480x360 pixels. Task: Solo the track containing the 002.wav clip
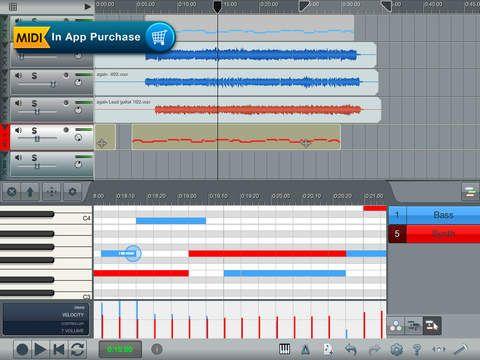pos(34,76)
